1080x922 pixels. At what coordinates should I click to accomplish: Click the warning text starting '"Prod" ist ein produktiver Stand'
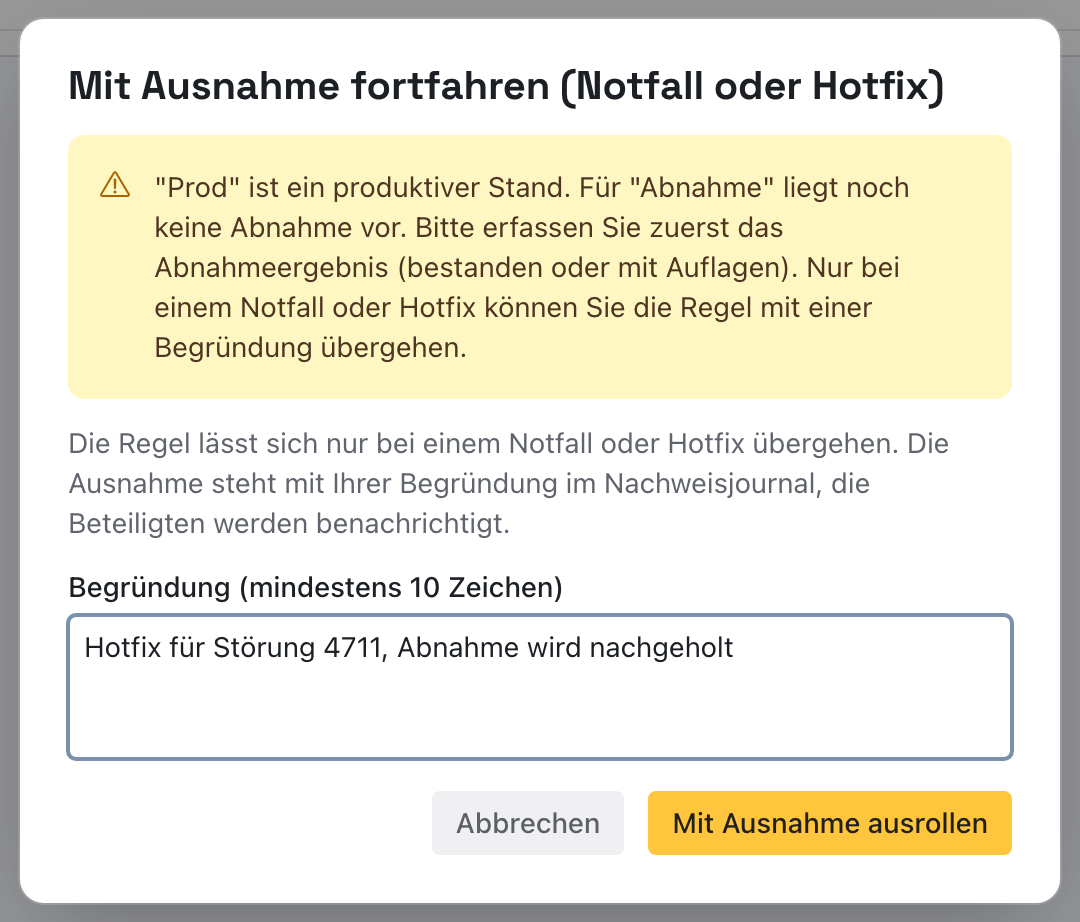pyautogui.click(x=532, y=267)
